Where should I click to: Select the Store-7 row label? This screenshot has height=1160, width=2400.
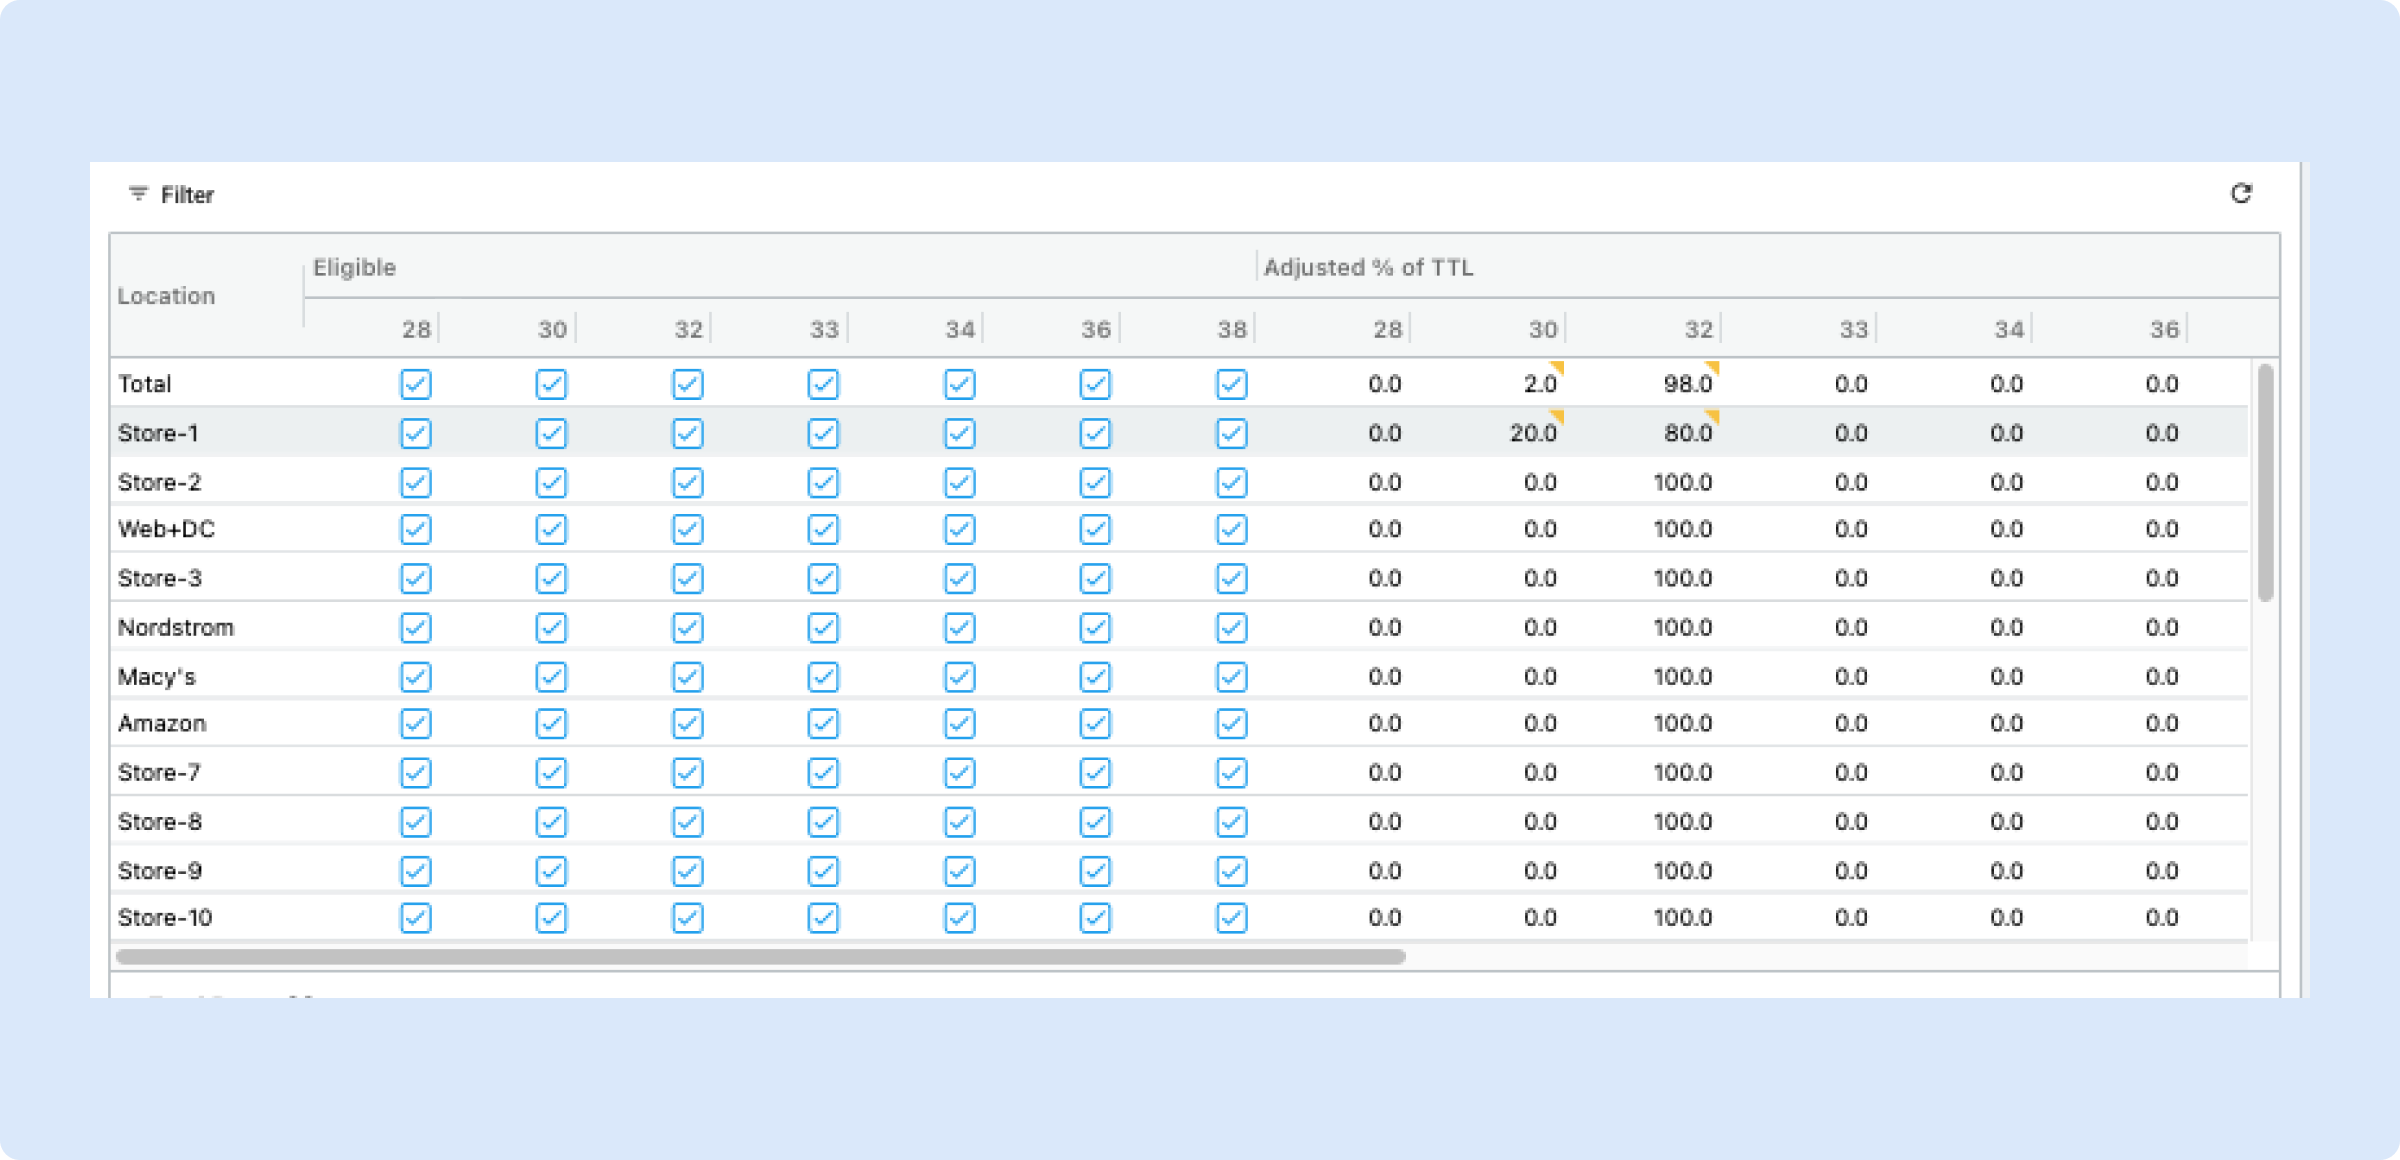pyautogui.click(x=159, y=772)
